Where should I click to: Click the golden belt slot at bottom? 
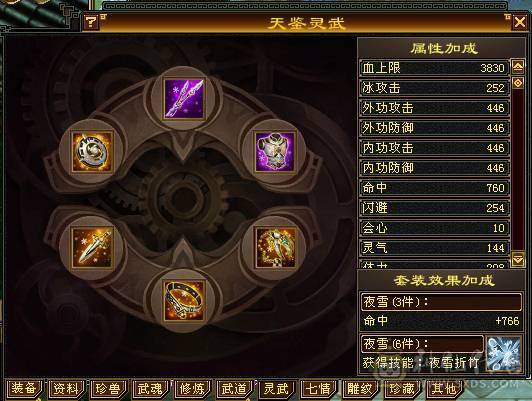point(184,301)
